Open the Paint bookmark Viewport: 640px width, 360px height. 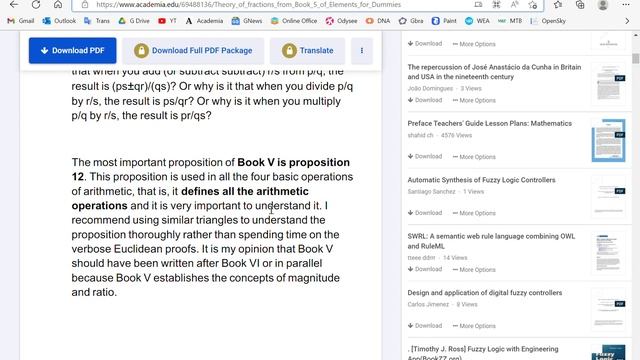coord(444,21)
